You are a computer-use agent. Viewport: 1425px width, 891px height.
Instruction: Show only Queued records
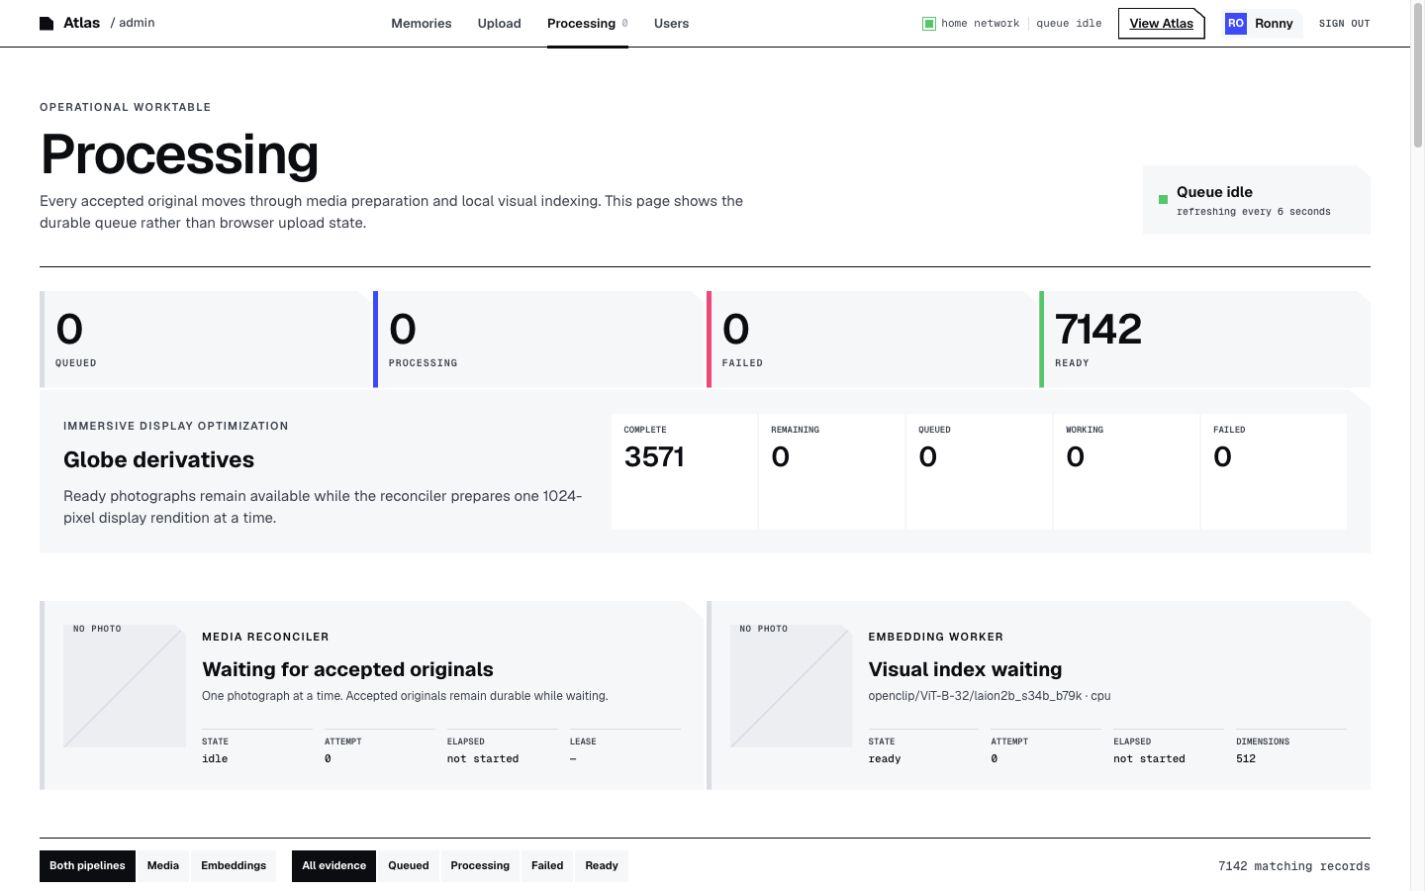(x=408, y=866)
